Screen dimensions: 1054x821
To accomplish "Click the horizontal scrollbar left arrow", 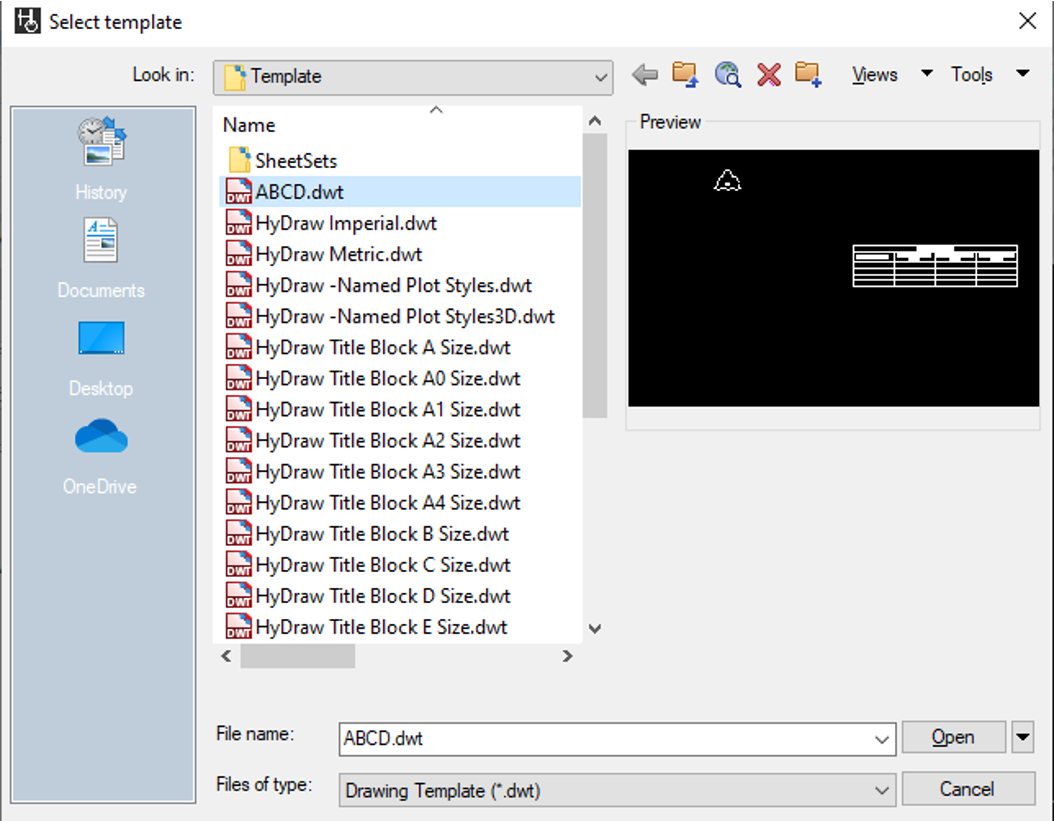I will (227, 656).
